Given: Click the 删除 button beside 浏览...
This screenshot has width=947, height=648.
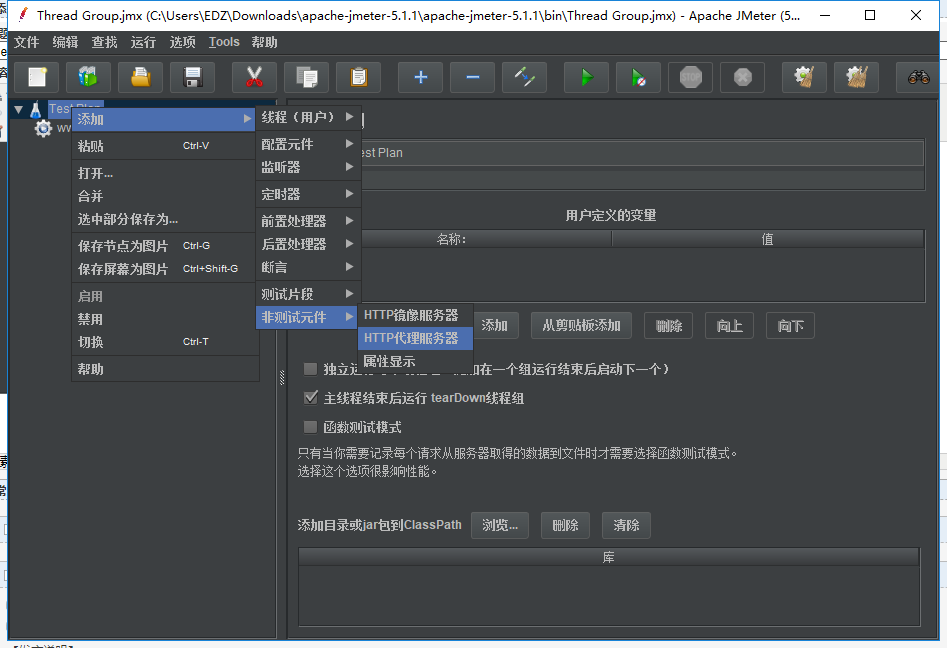Looking at the screenshot, I should pos(565,525).
